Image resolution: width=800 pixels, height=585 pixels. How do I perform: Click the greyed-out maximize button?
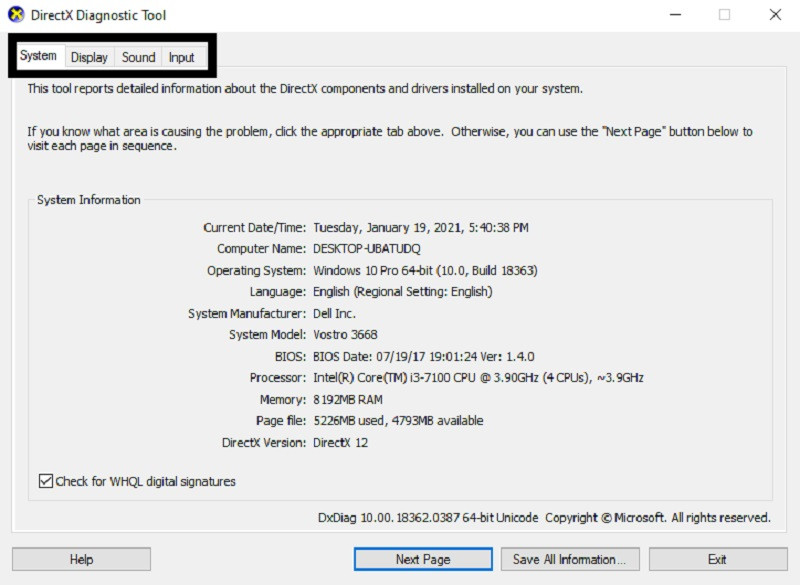point(724,15)
